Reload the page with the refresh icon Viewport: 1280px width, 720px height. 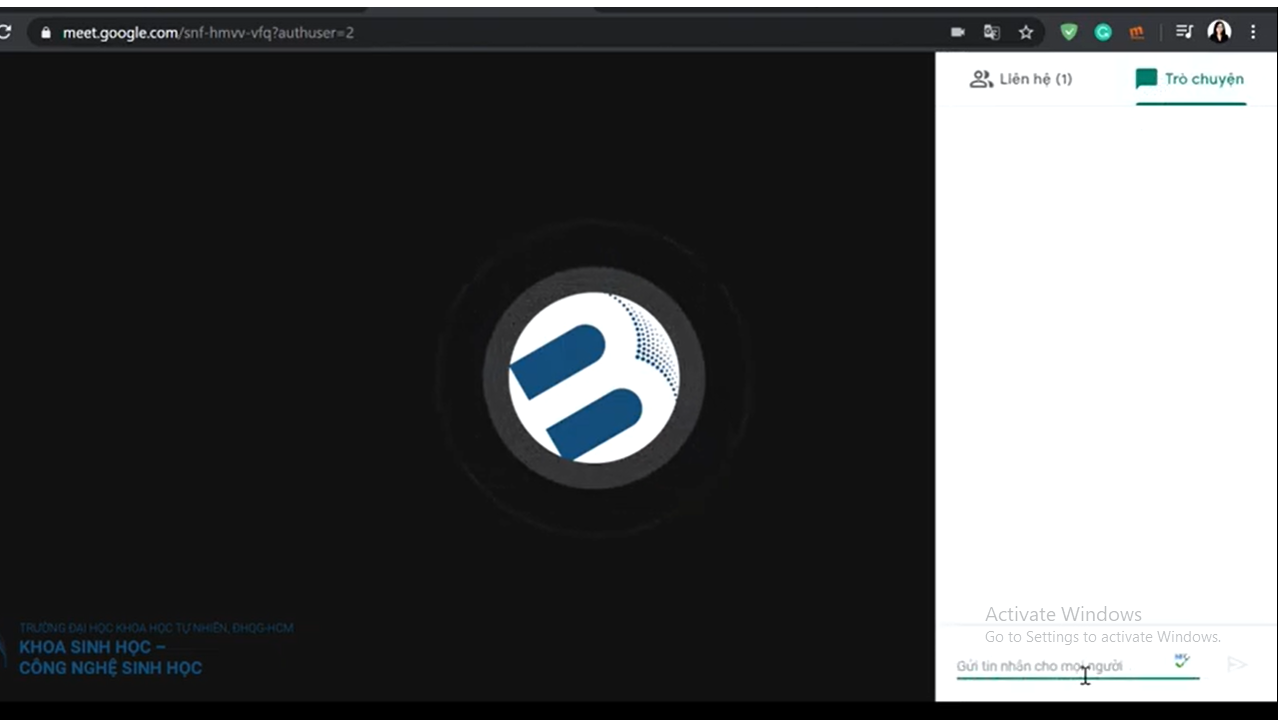pos(4,32)
